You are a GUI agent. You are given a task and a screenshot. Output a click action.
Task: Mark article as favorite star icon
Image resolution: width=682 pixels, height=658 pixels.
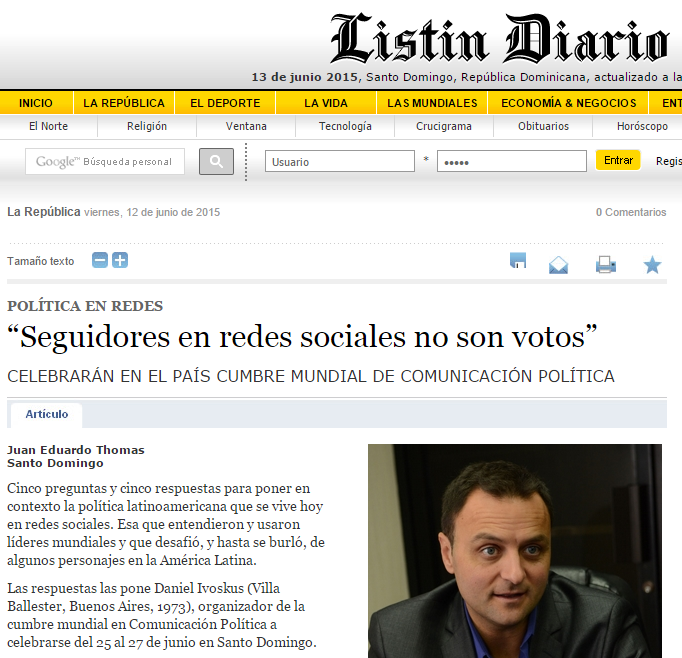(x=652, y=265)
